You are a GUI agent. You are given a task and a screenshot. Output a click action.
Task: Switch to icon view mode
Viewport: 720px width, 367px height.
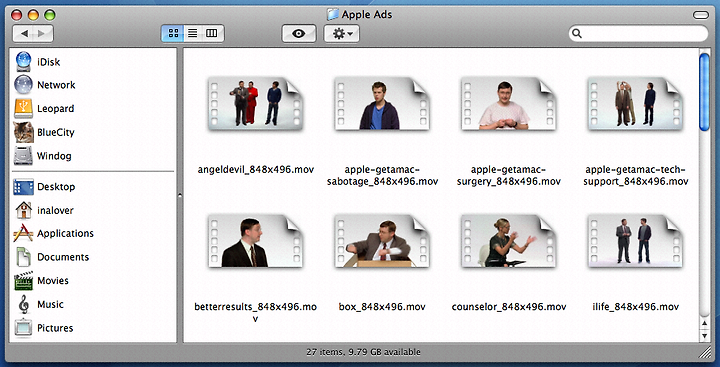pos(173,34)
